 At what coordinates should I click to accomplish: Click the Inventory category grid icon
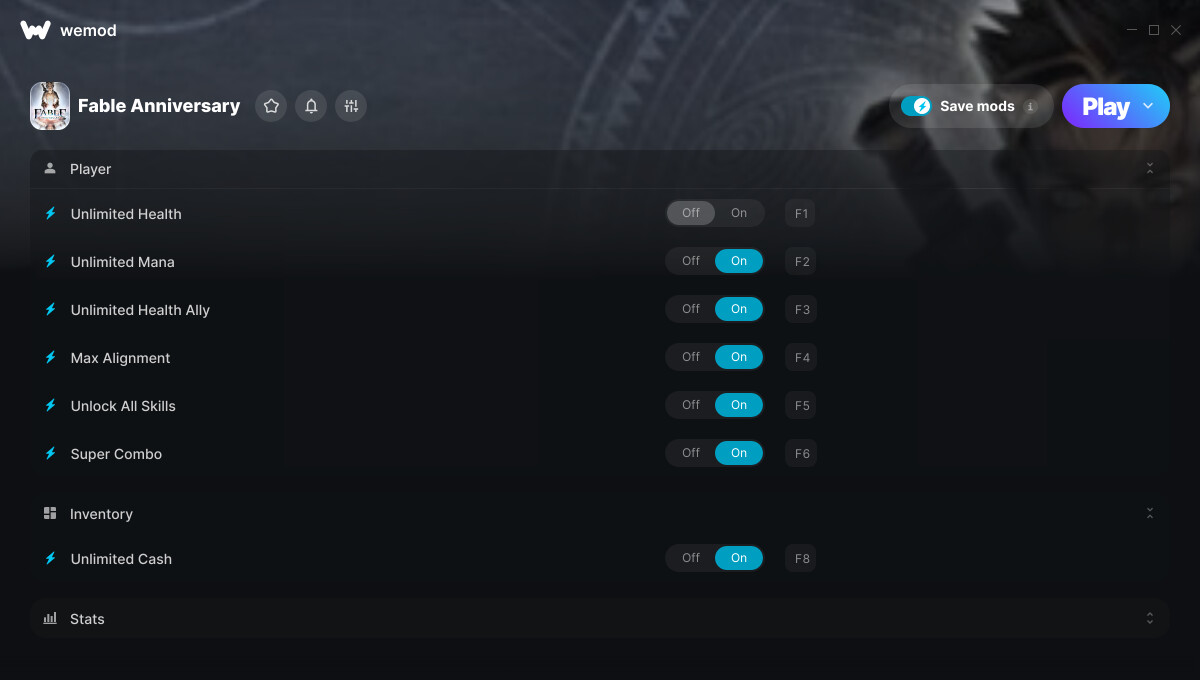point(50,513)
